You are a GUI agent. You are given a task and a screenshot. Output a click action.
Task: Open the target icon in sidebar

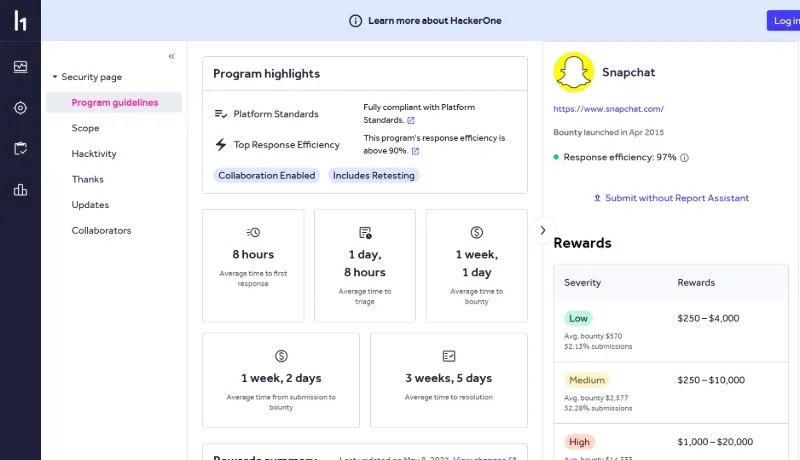(20, 108)
